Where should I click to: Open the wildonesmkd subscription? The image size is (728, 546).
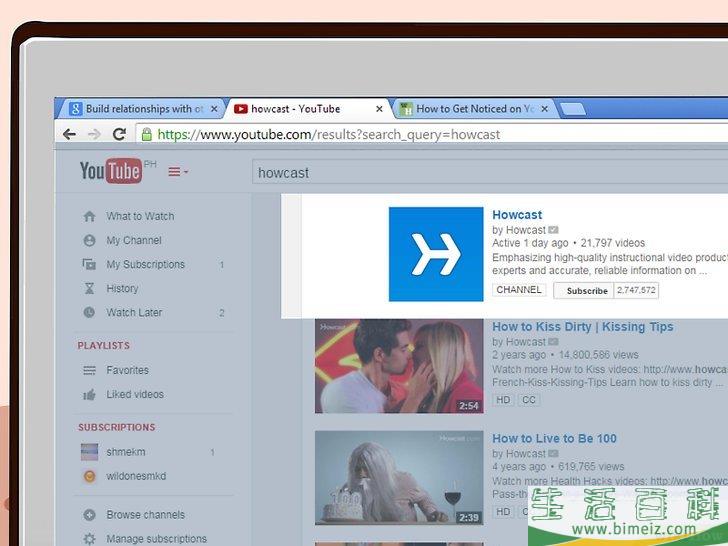[x=136, y=476]
